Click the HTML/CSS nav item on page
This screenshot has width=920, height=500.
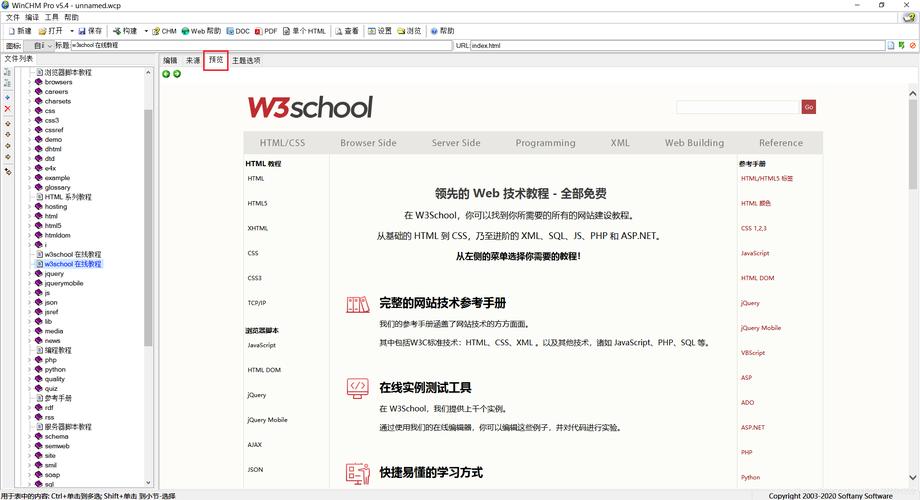click(x=282, y=143)
